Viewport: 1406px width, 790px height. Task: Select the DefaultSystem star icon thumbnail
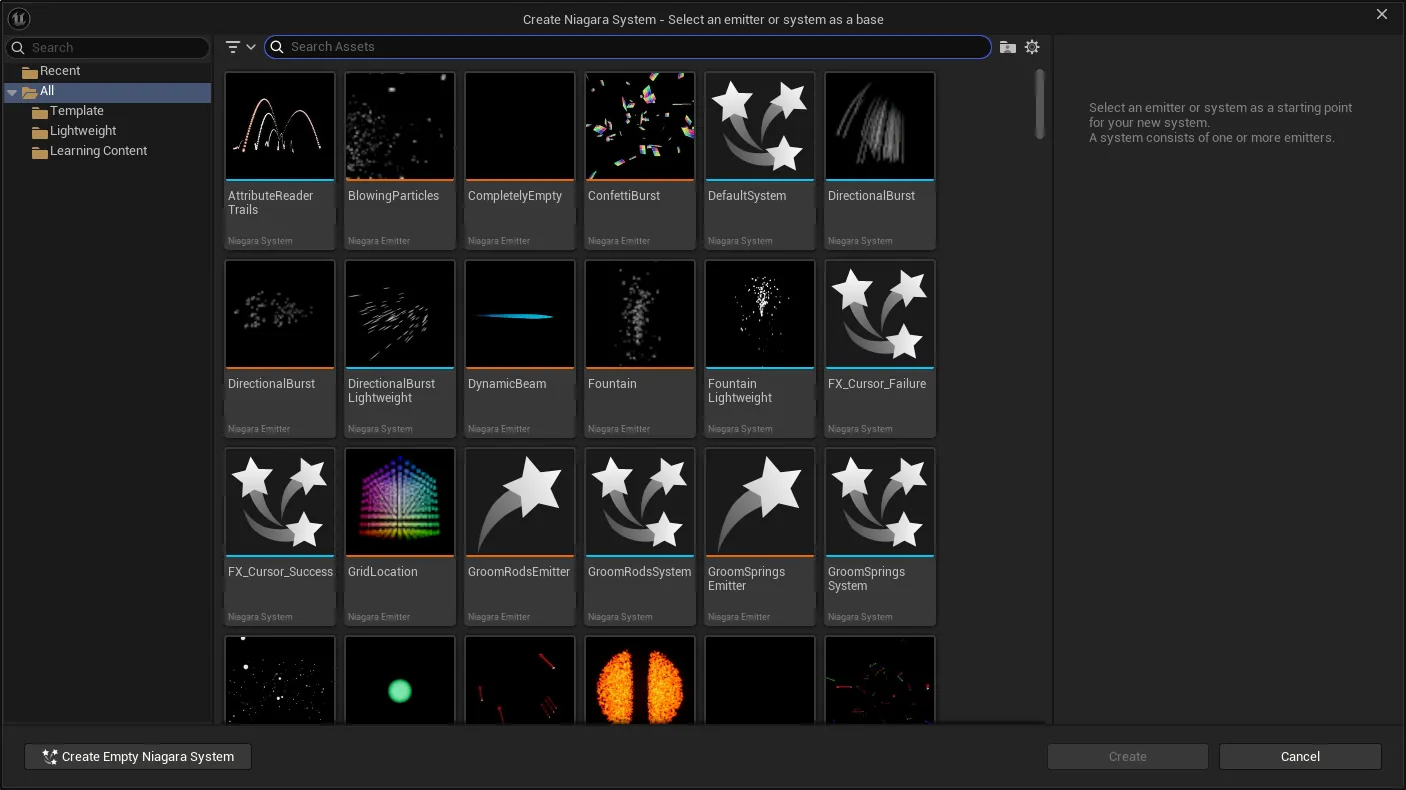760,126
